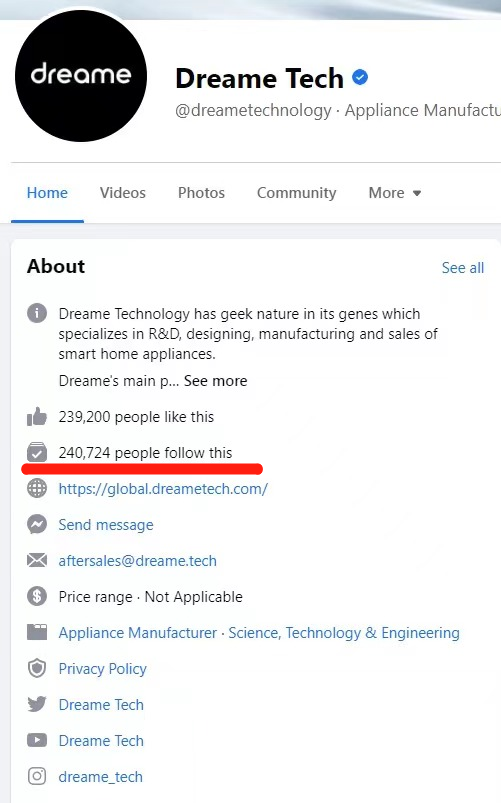Expand description with See more

click(x=215, y=381)
